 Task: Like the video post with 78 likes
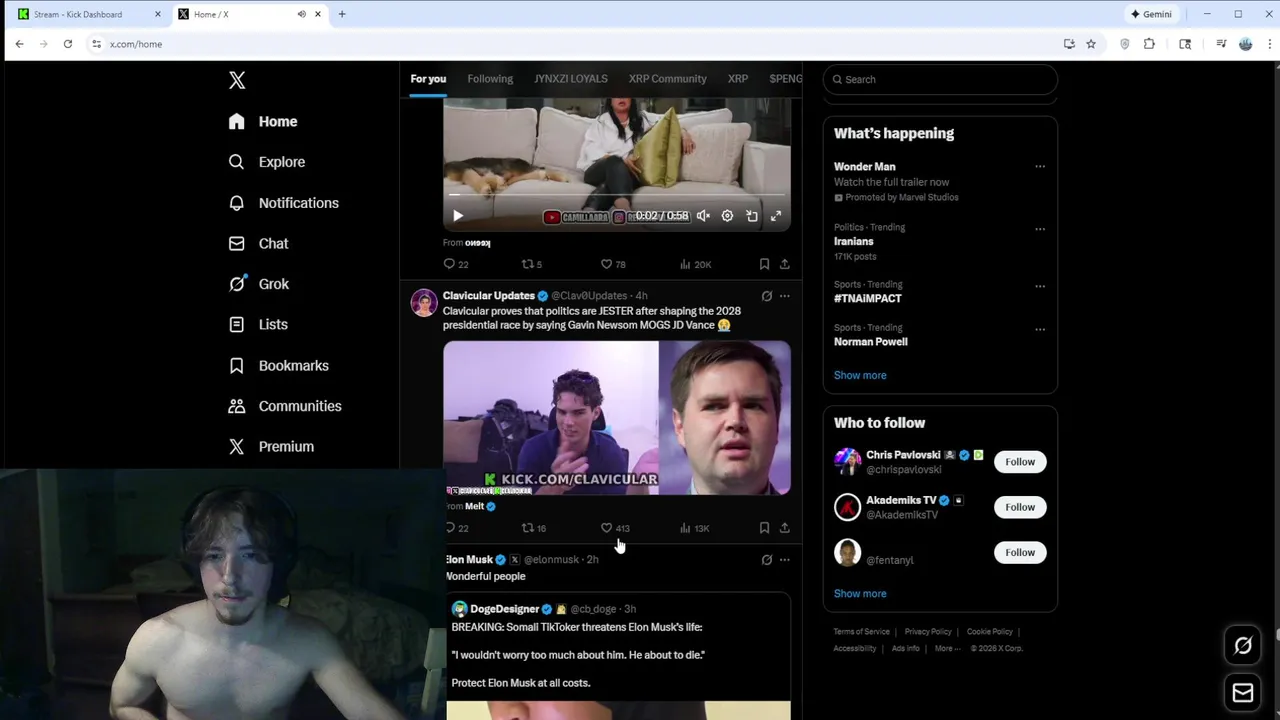tap(613, 264)
